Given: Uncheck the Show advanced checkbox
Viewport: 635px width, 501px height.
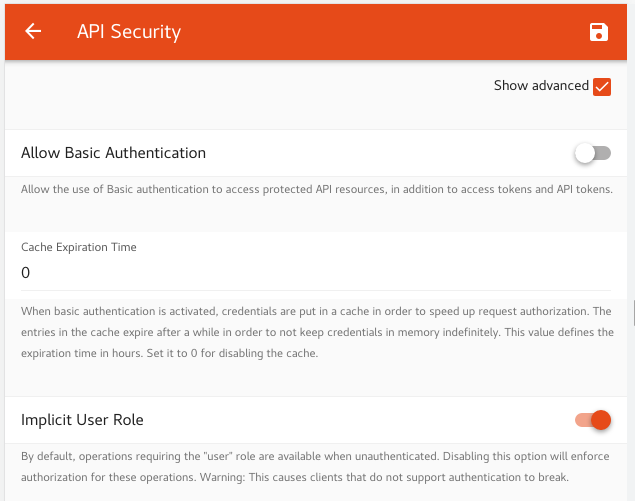Looking at the screenshot, I should tap(601, 86).
